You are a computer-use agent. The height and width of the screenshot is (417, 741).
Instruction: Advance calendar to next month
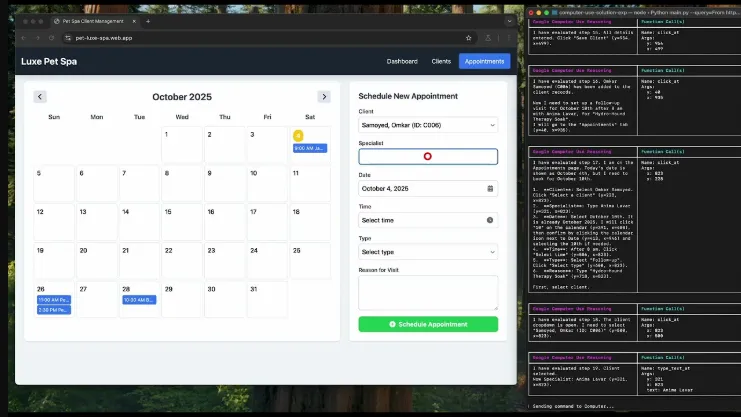(324, 97)
